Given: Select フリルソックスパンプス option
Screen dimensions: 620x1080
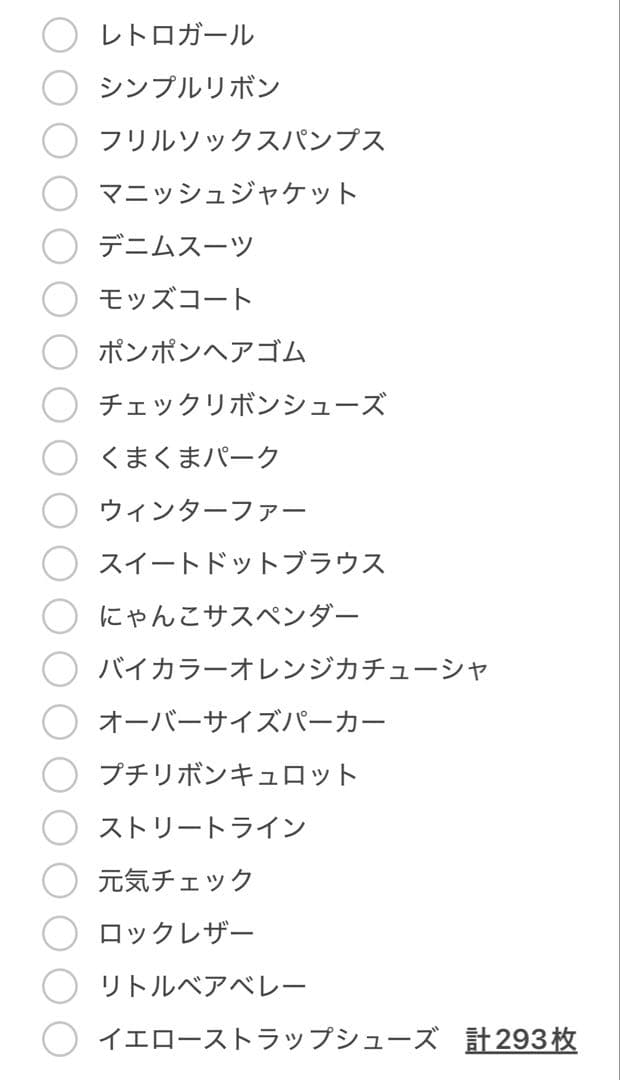Looking at the screenshot, I should (x=58, y=141).
